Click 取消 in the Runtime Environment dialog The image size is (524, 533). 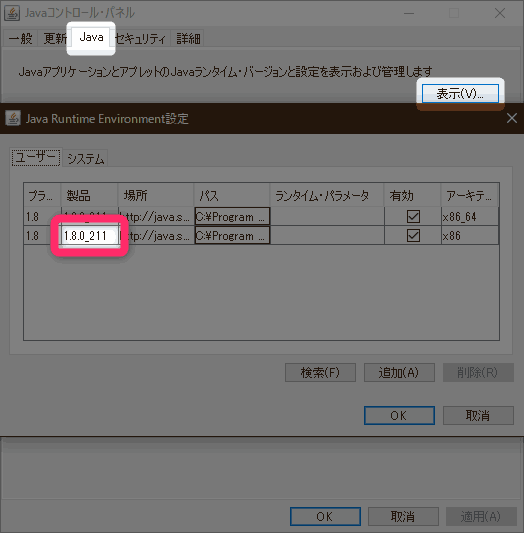pos(478,415)
